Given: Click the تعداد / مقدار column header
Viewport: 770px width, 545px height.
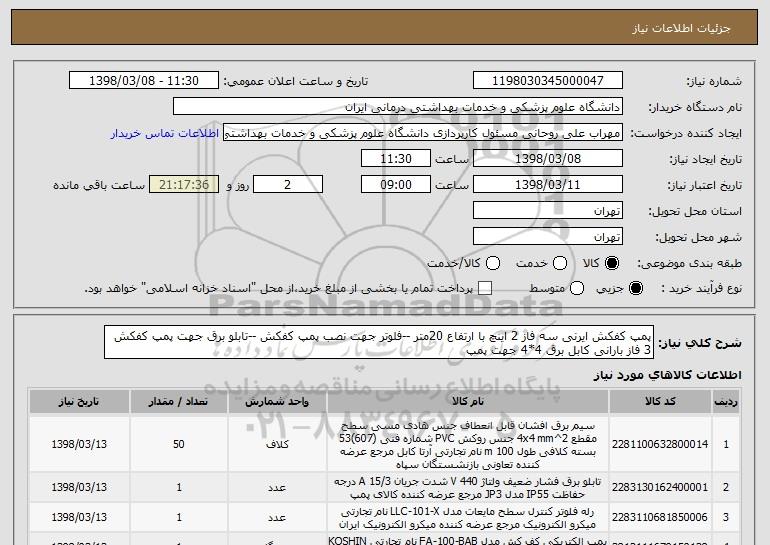Looking at the screenshot, I should pos(179,402).
